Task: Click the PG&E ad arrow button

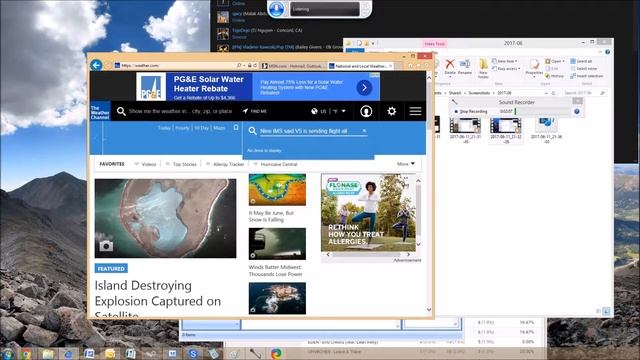Action: [364, 87]
